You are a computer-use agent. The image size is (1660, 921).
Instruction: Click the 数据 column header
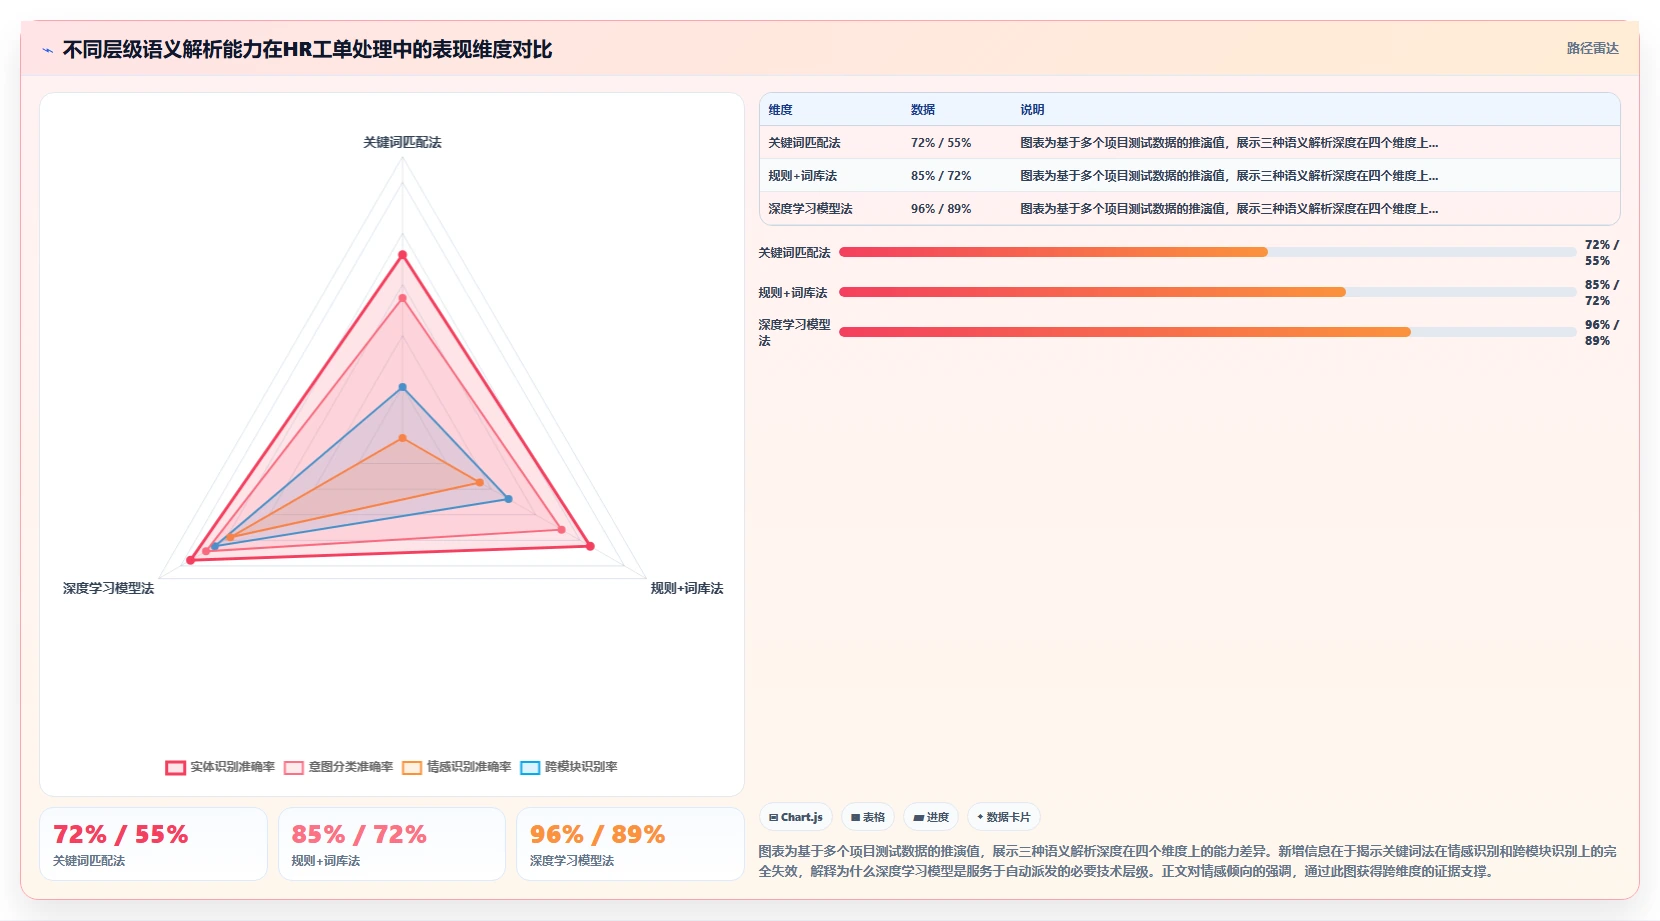922,110
